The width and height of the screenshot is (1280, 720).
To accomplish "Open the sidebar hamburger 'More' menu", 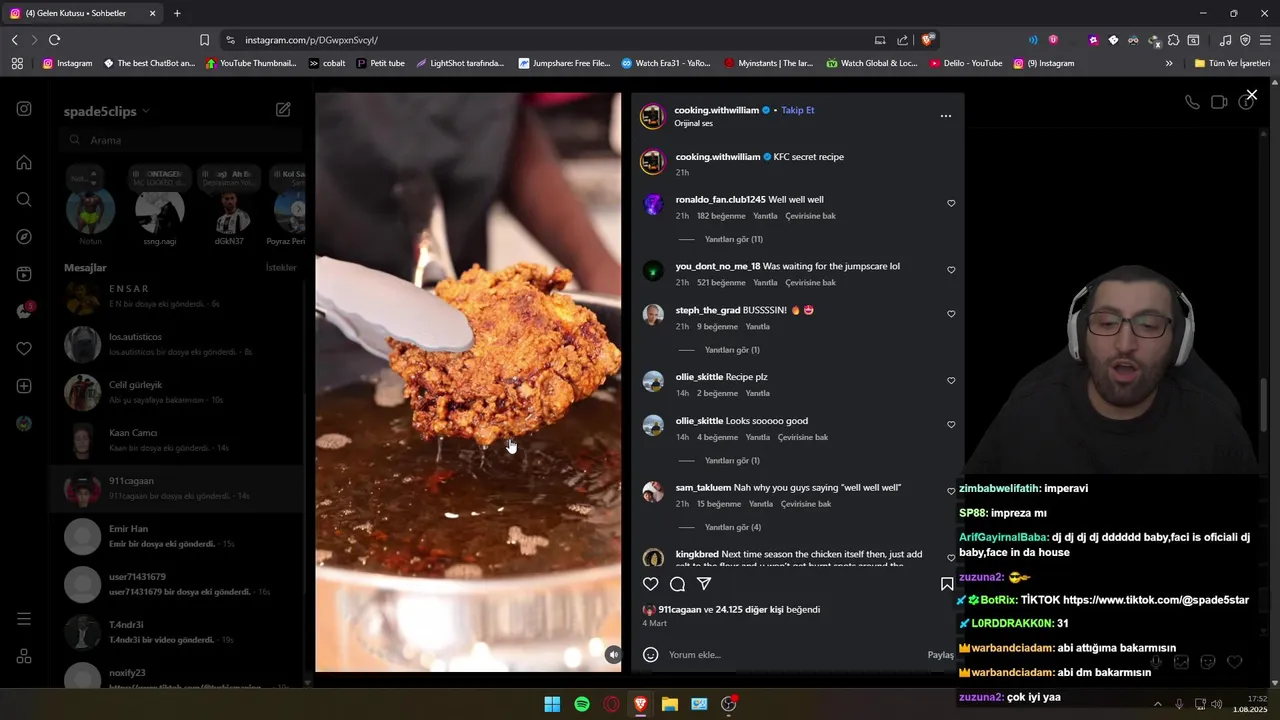I will [24, 619].
